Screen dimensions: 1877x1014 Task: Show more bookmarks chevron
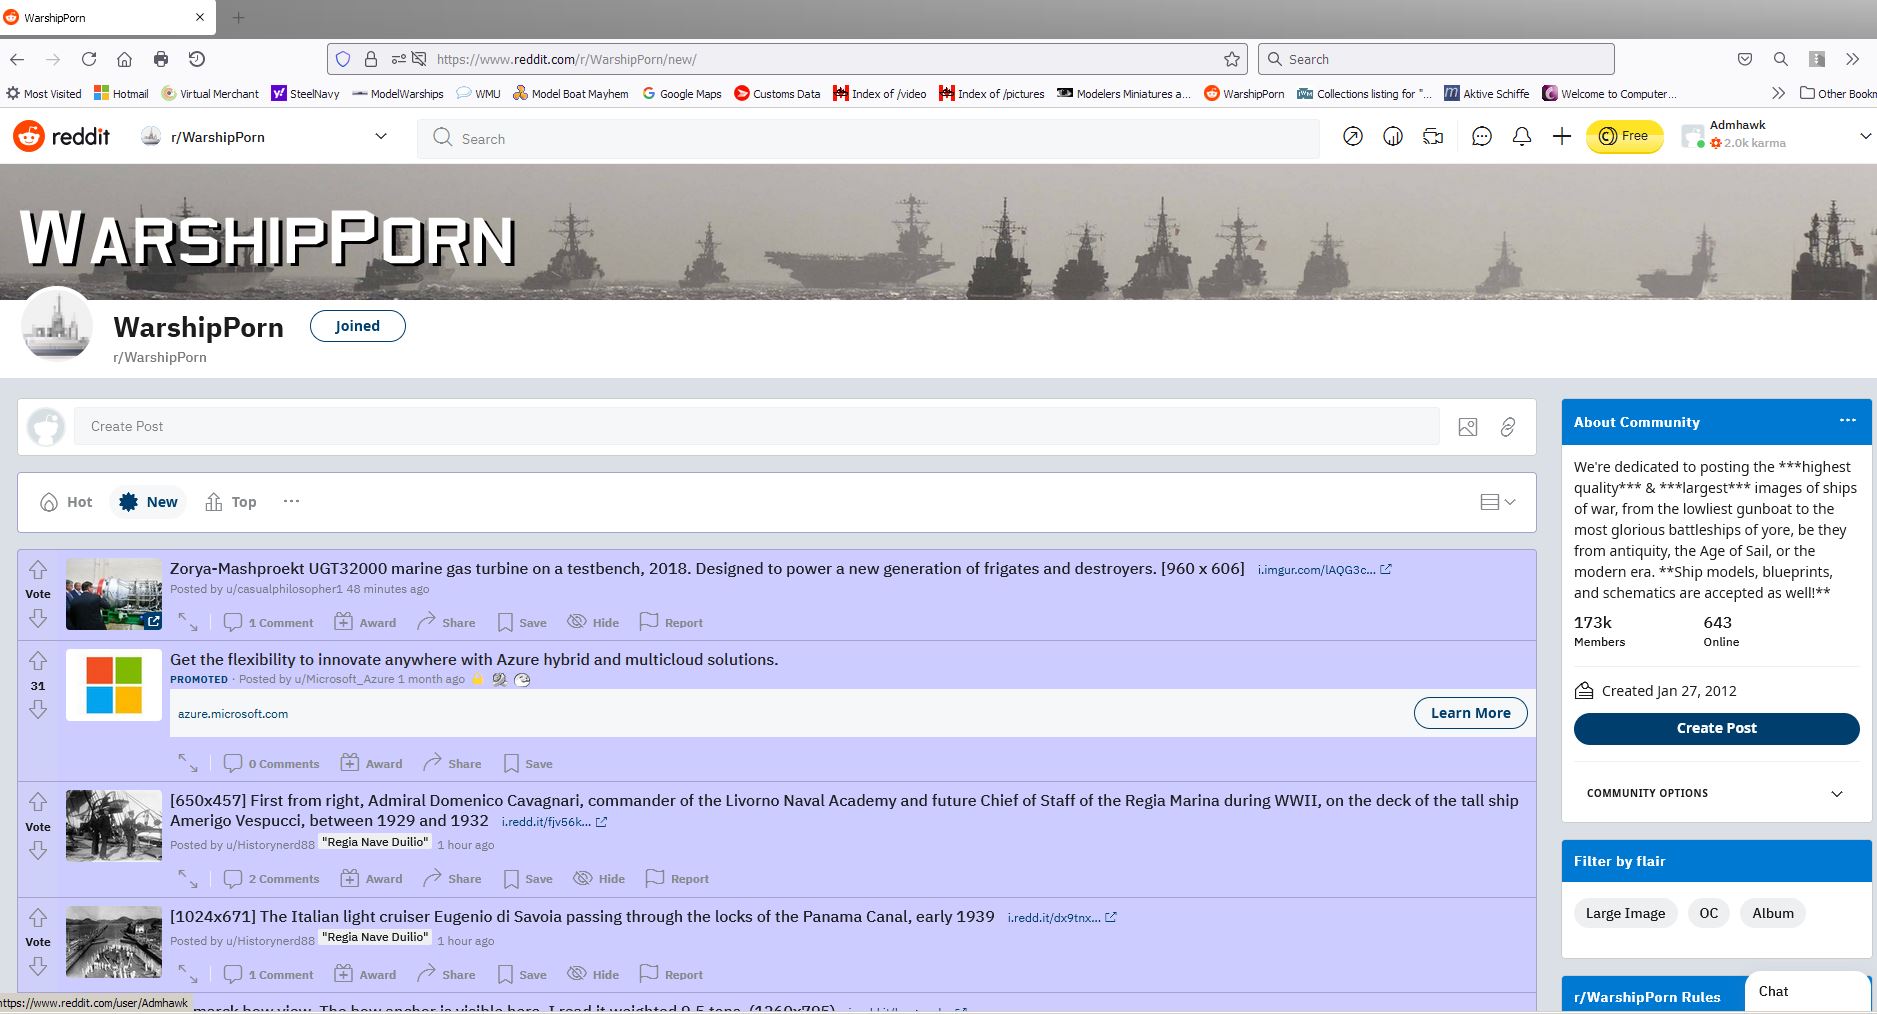coord(1777,93)
